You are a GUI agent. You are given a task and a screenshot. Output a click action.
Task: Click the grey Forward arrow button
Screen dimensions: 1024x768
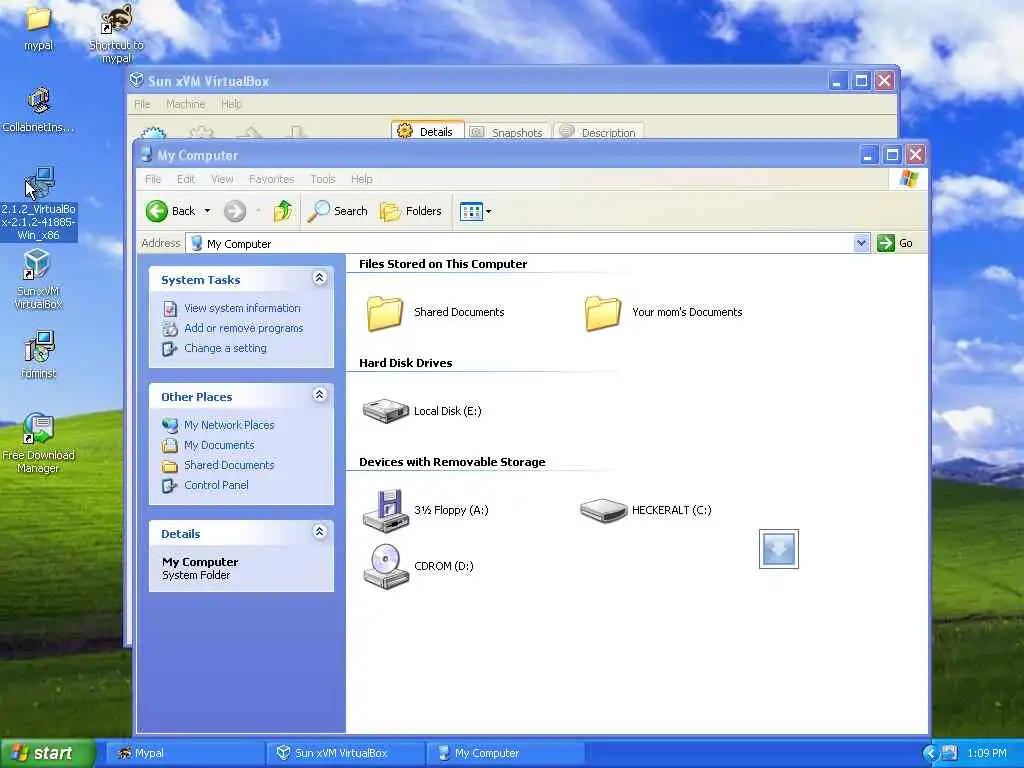(235, 211)
